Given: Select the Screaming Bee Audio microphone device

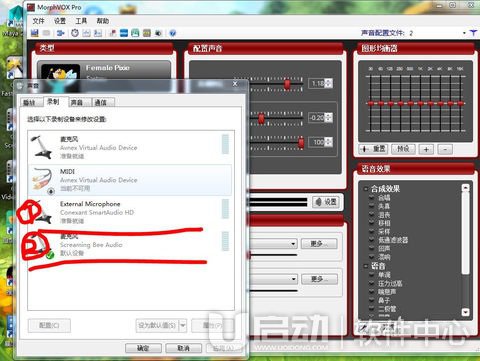Looking at the screenshot, I should point(129,244).
